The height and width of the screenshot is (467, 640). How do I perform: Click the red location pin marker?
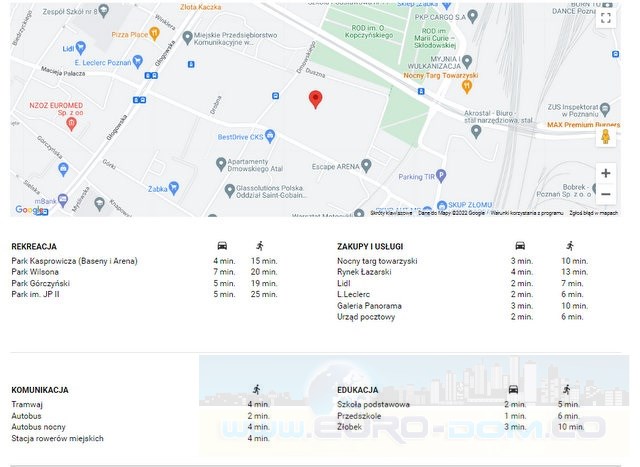point(315,99)
